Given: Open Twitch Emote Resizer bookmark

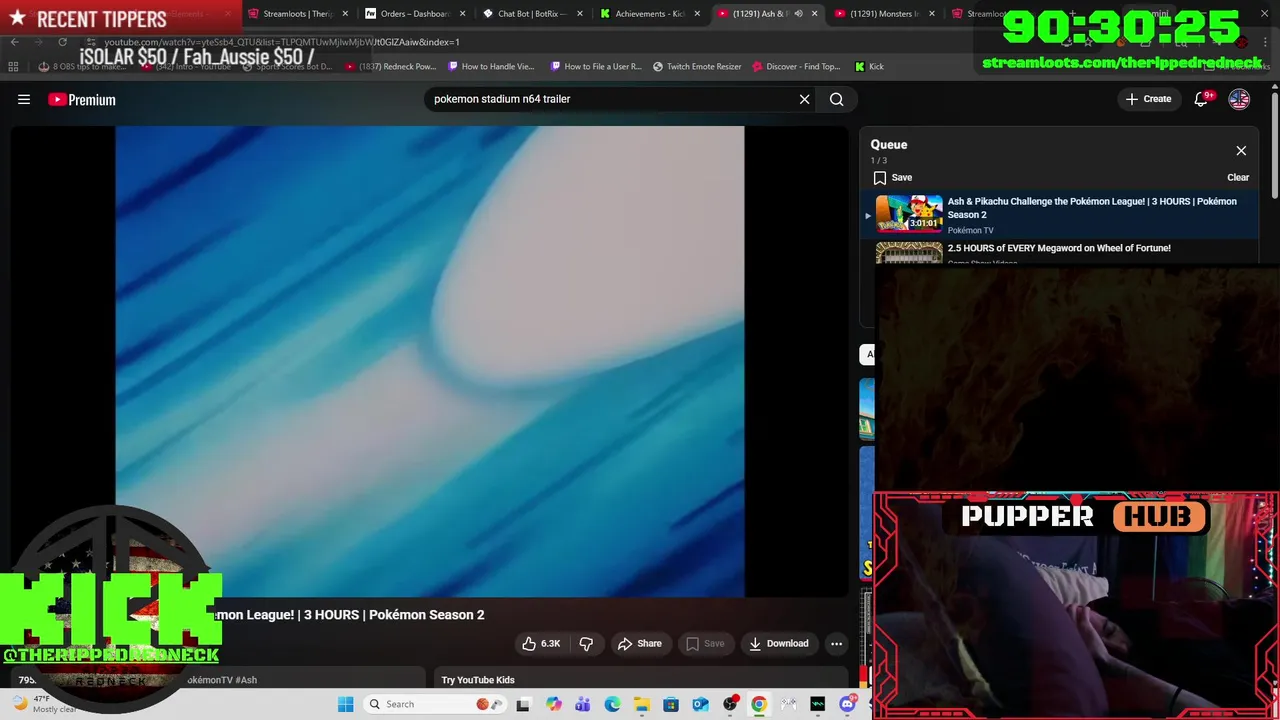Looking at the screenshot, I should [697, 67].
